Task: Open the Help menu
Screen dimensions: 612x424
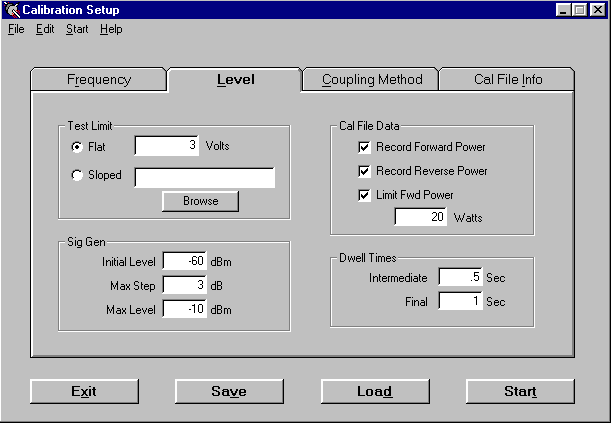Action: 111,29
